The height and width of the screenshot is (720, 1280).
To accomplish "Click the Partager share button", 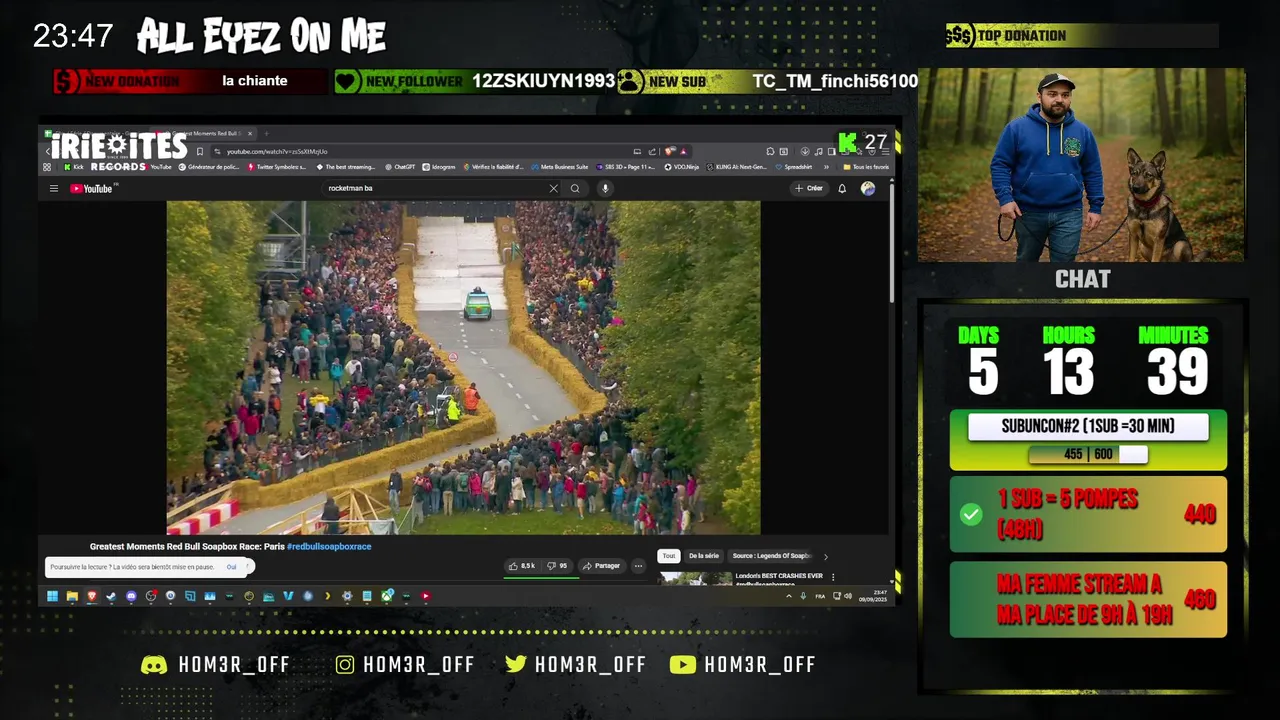I will [x=601, y=566].
